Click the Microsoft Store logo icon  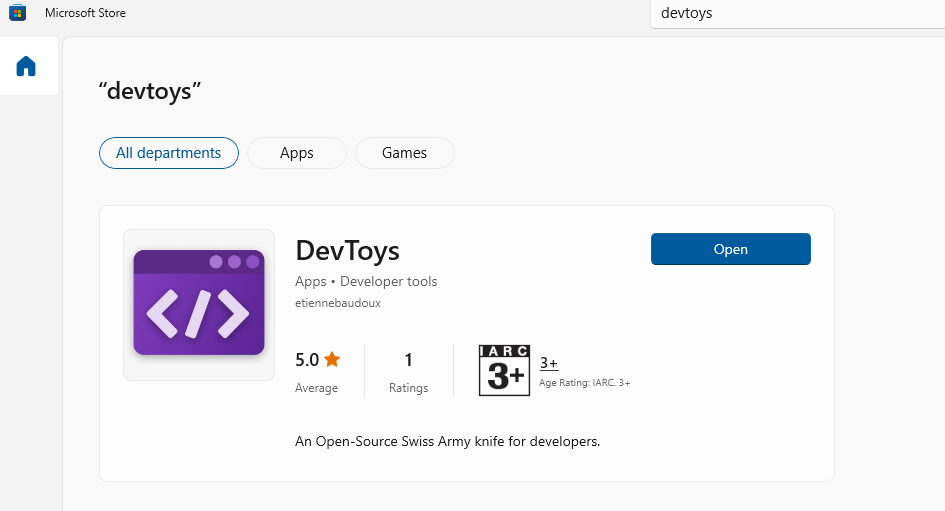(x=17, y=13)
